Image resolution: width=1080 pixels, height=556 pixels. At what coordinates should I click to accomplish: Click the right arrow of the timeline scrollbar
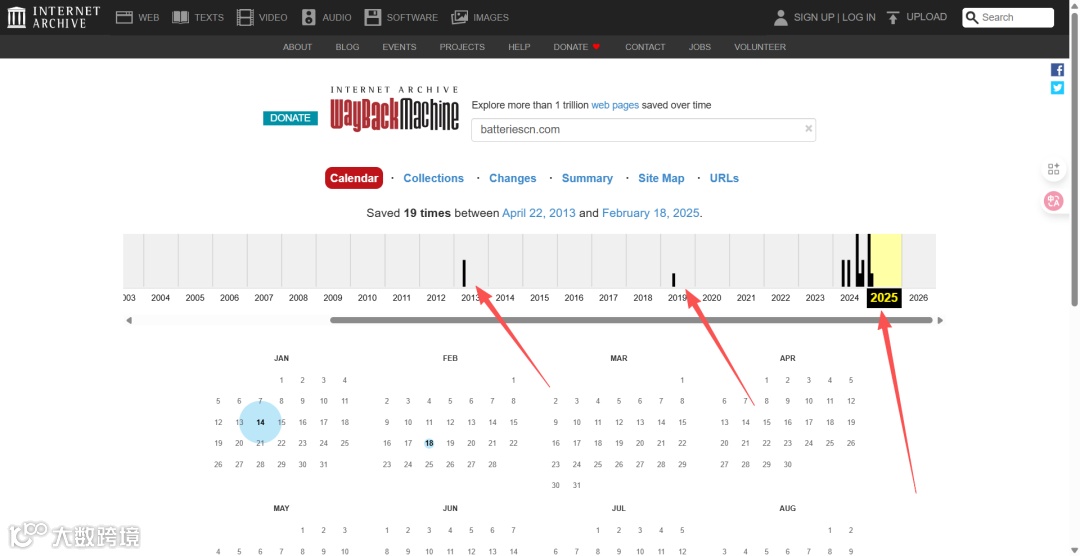click(940, 320)
